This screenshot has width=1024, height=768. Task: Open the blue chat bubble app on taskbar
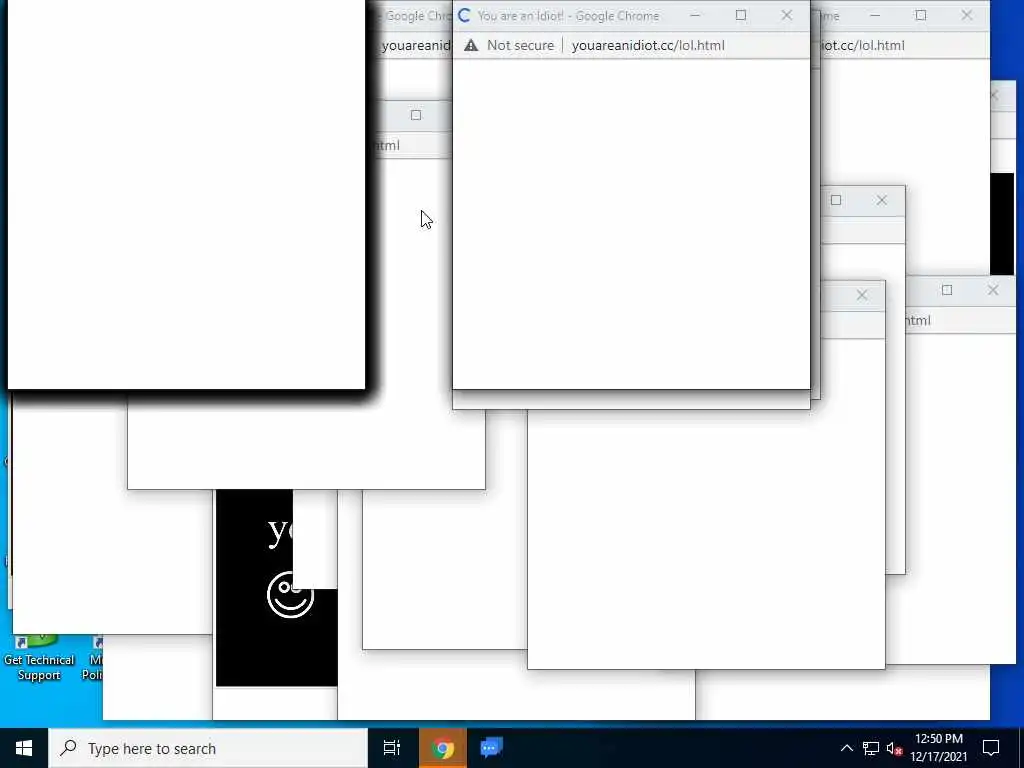[x=491, y=748]
